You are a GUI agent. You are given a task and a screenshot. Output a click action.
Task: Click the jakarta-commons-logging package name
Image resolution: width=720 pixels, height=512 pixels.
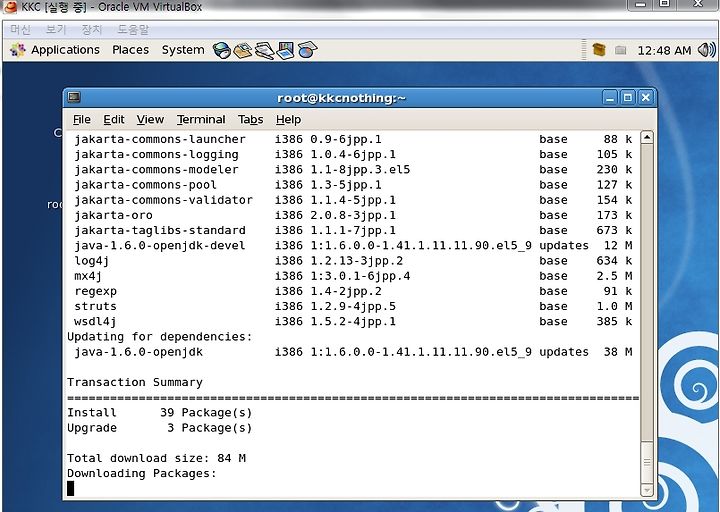[157, 154]
